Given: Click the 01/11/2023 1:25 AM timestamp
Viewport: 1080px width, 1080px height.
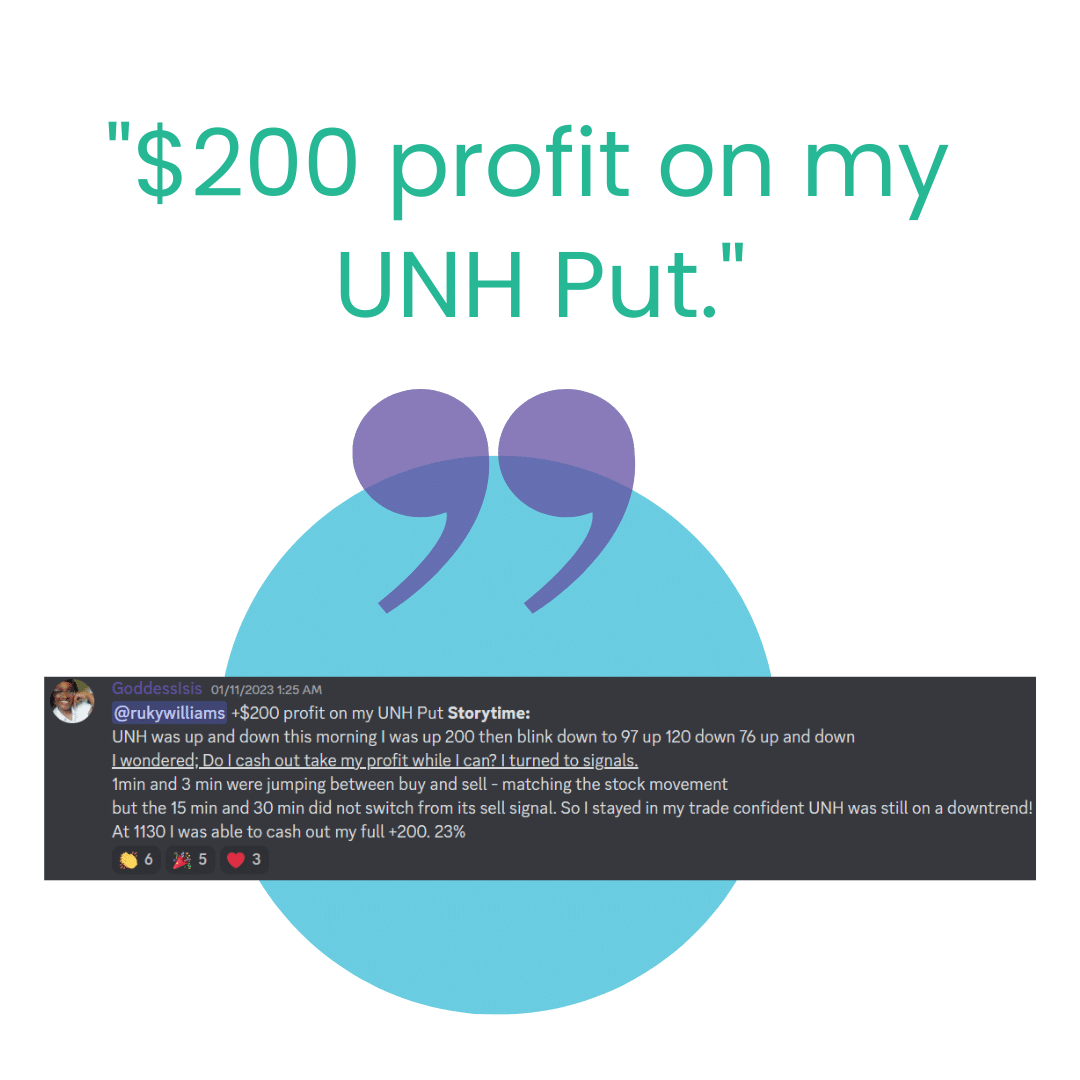Looking at the screenshot, I should pos(267,689).
